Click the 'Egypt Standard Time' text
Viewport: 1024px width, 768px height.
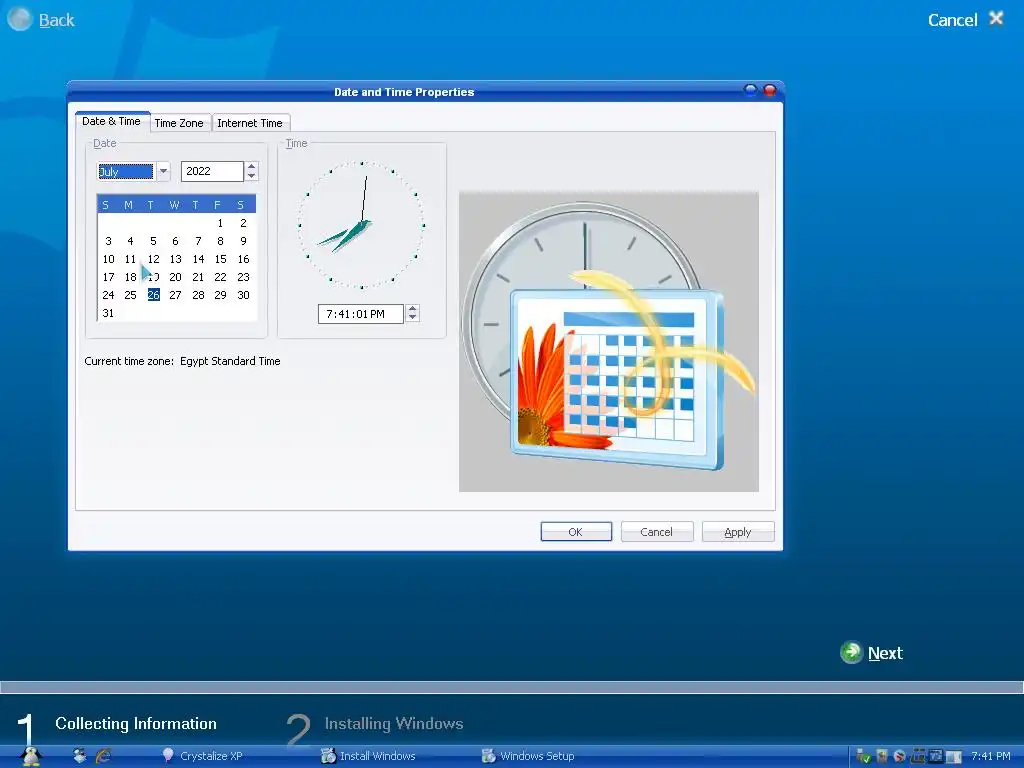[230, 360]
